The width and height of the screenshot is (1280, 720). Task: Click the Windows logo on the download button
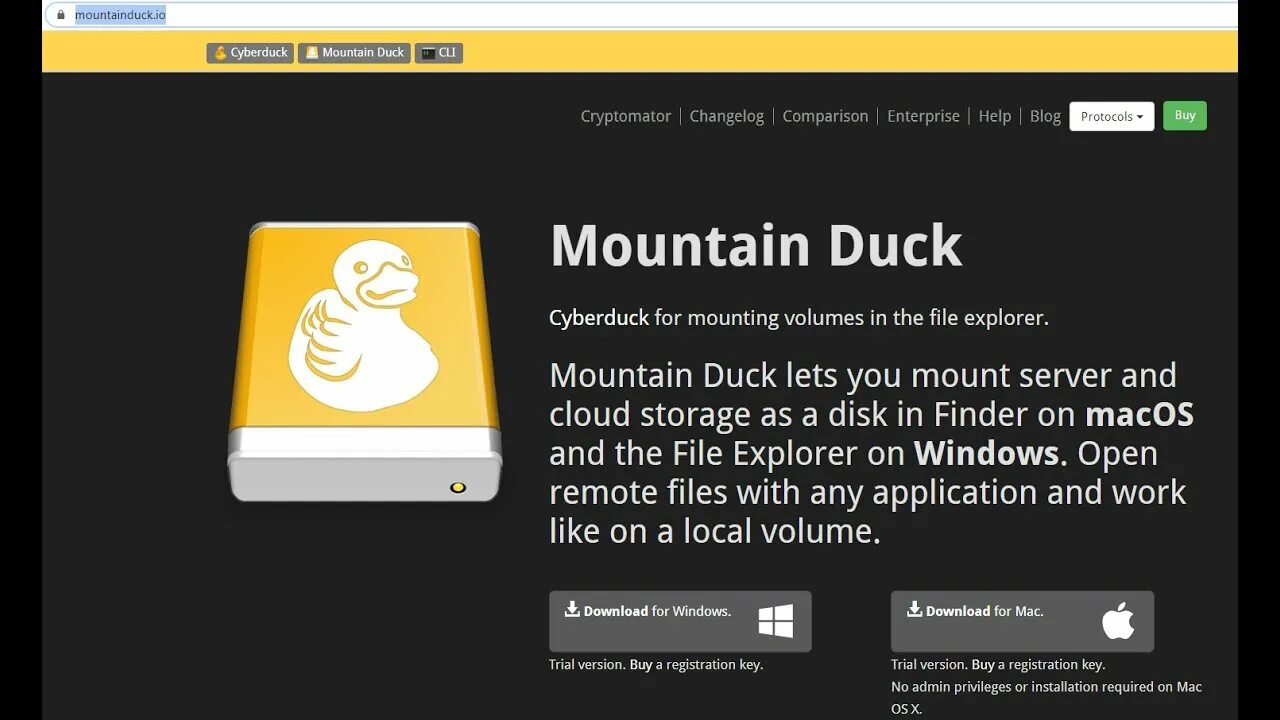click(x=776, y=621)
